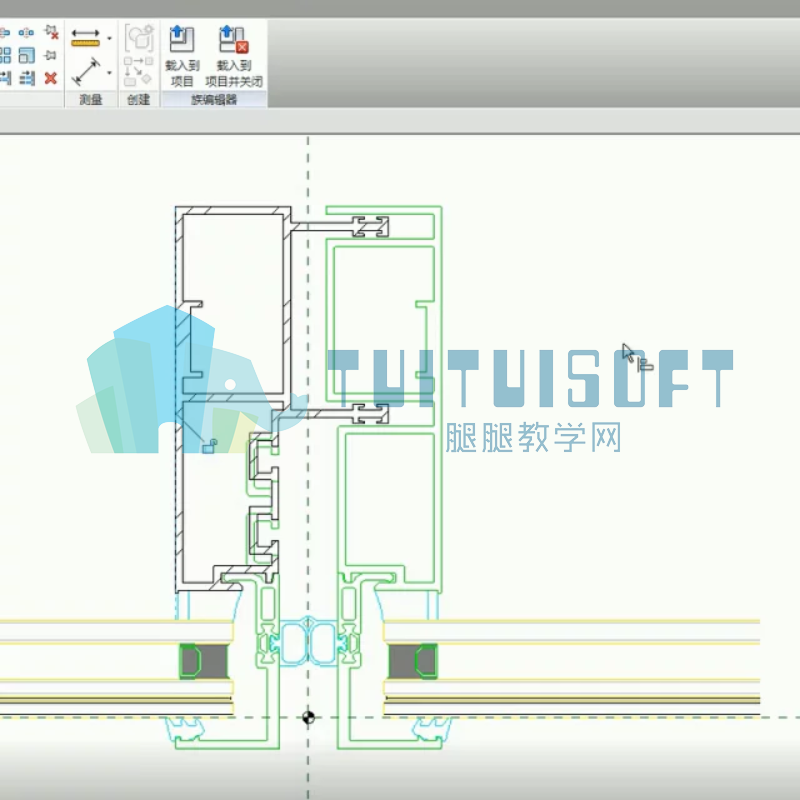This screenshot has width=800, height=800.
Task: Pin the element with Pin tool
Action: point(50,55)
